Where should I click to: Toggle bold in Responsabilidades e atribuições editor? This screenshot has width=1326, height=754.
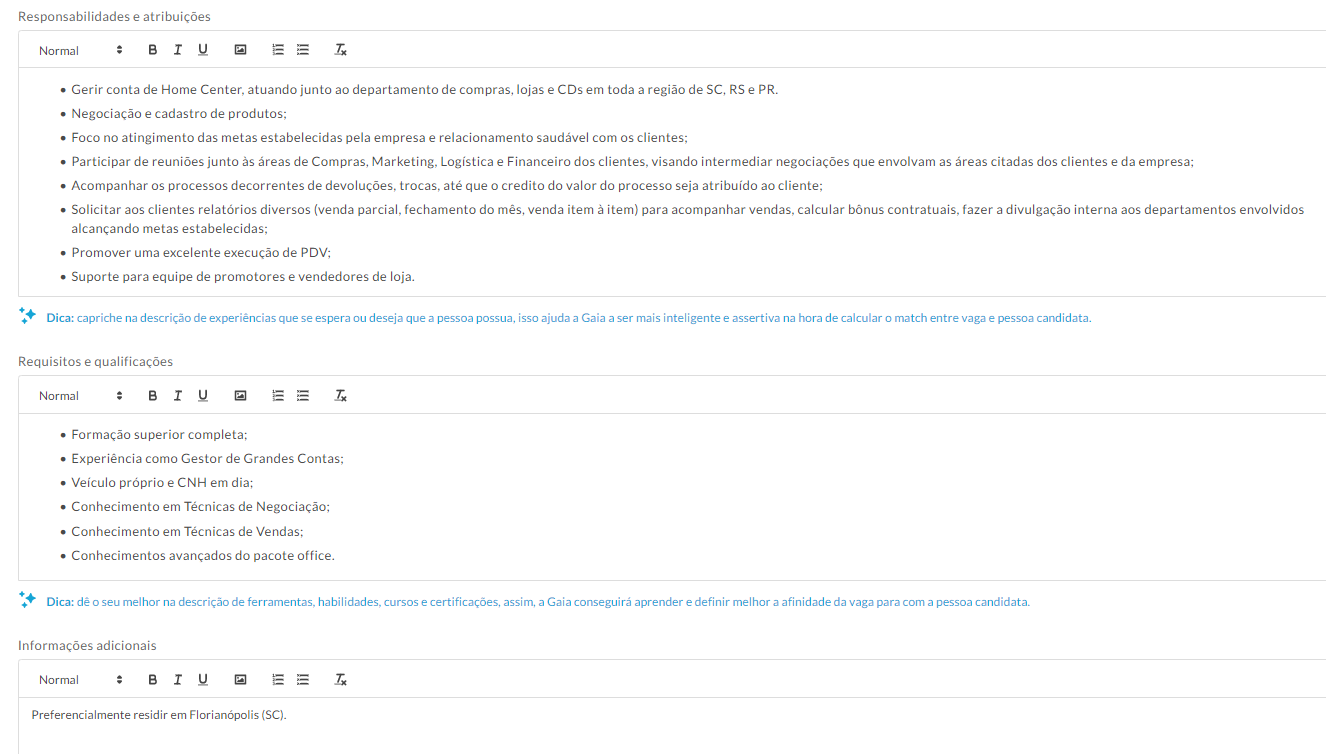153,50
